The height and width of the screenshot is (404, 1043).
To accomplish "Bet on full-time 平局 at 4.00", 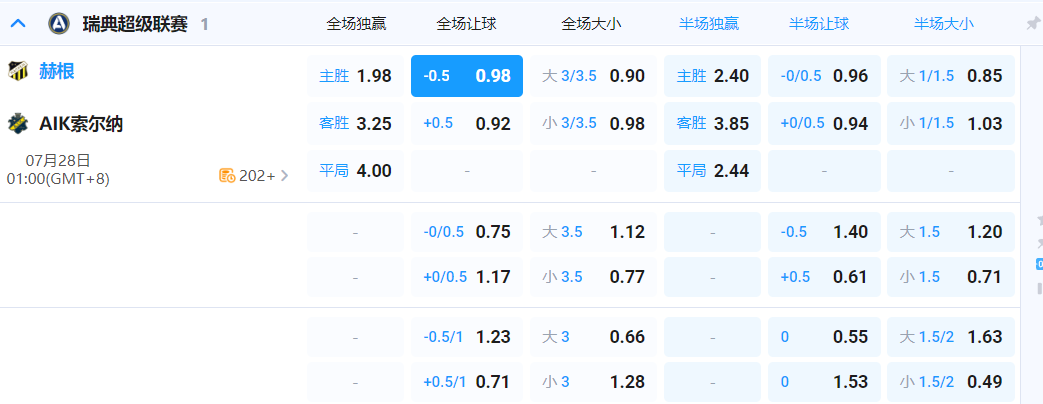I will coord(355,171).
